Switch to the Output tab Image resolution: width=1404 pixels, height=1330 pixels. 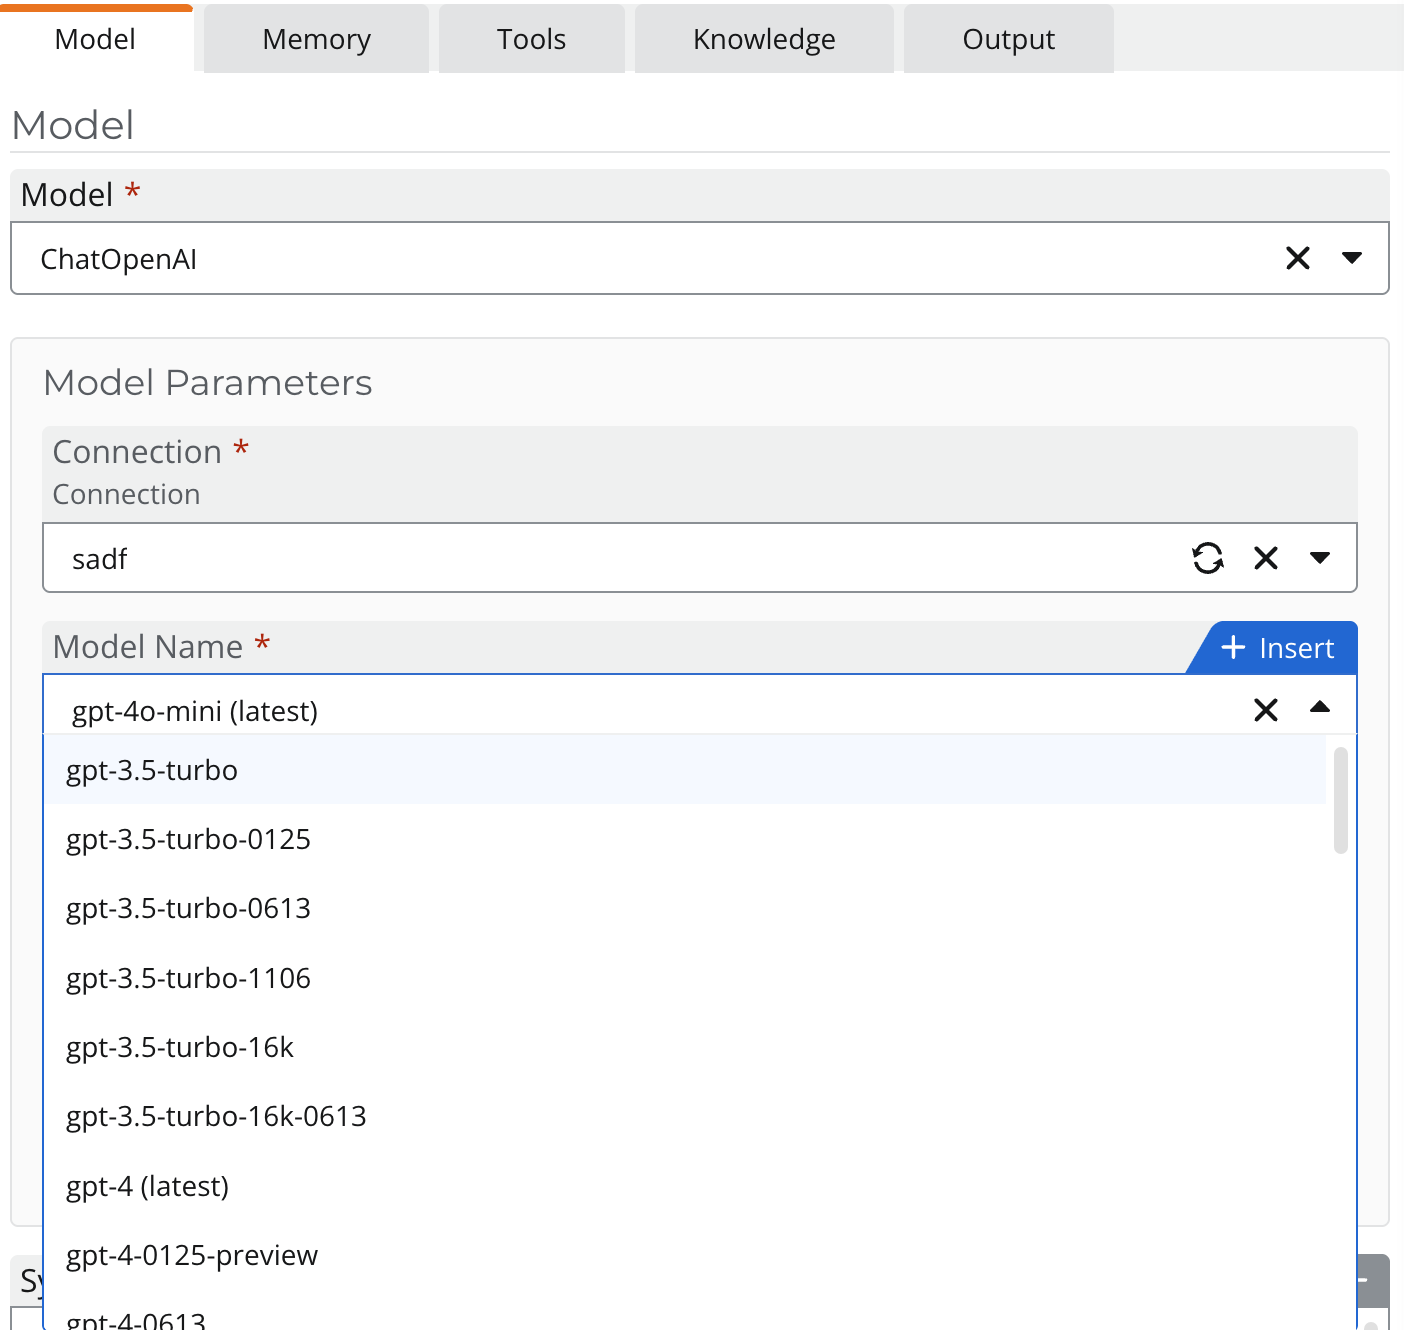(1008, 40)
